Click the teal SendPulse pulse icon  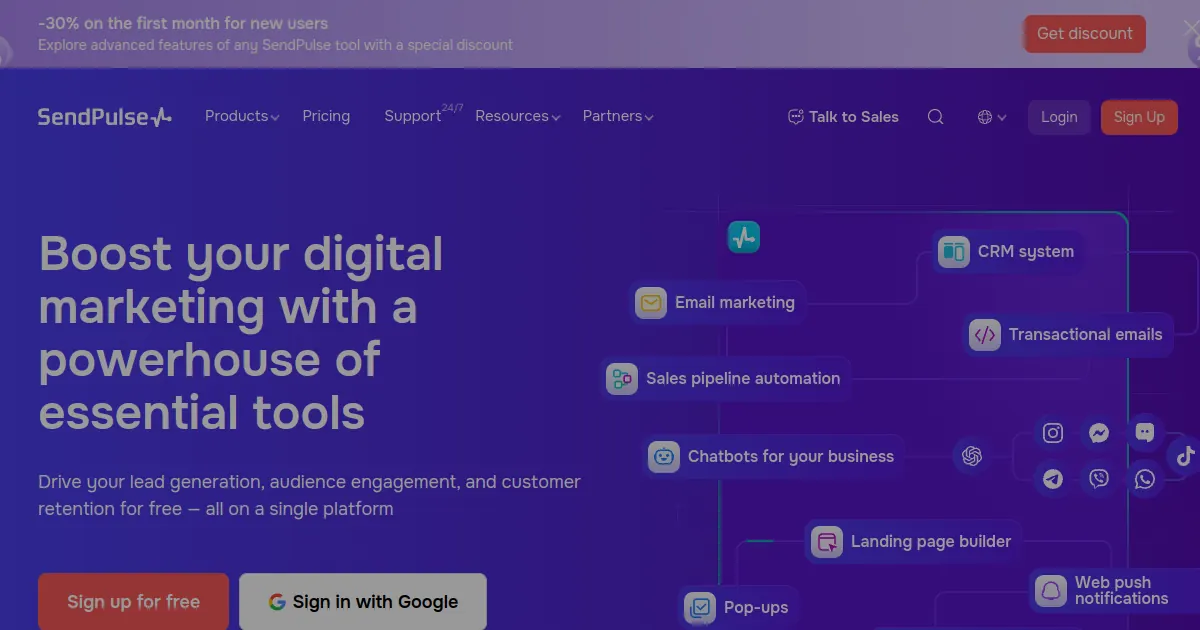(x=743, y=237)
